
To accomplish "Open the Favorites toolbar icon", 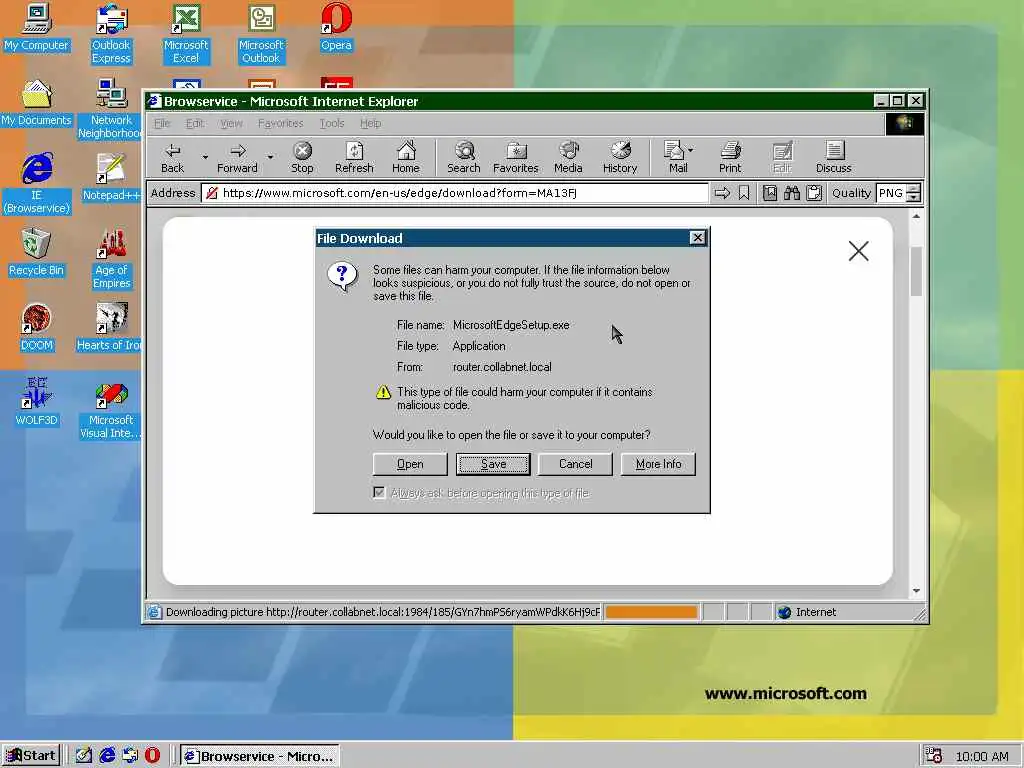I will click(515, 157).
